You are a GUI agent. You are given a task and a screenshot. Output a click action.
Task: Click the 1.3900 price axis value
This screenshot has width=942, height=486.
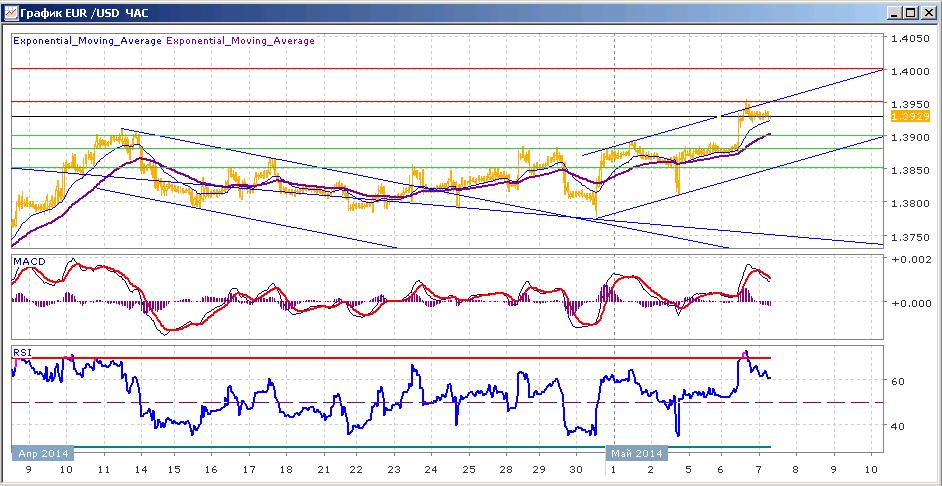[913, 138]
